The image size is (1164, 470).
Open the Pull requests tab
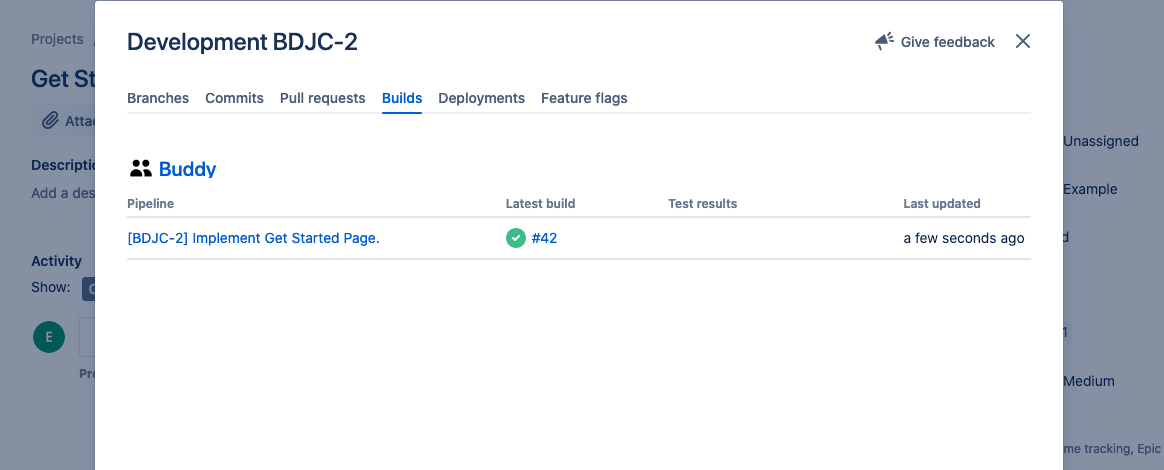click(322, 98)
